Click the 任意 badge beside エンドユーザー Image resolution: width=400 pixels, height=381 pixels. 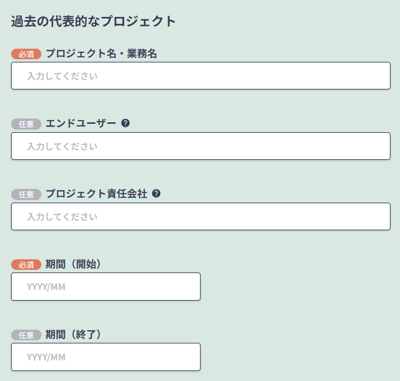(26, 124)
